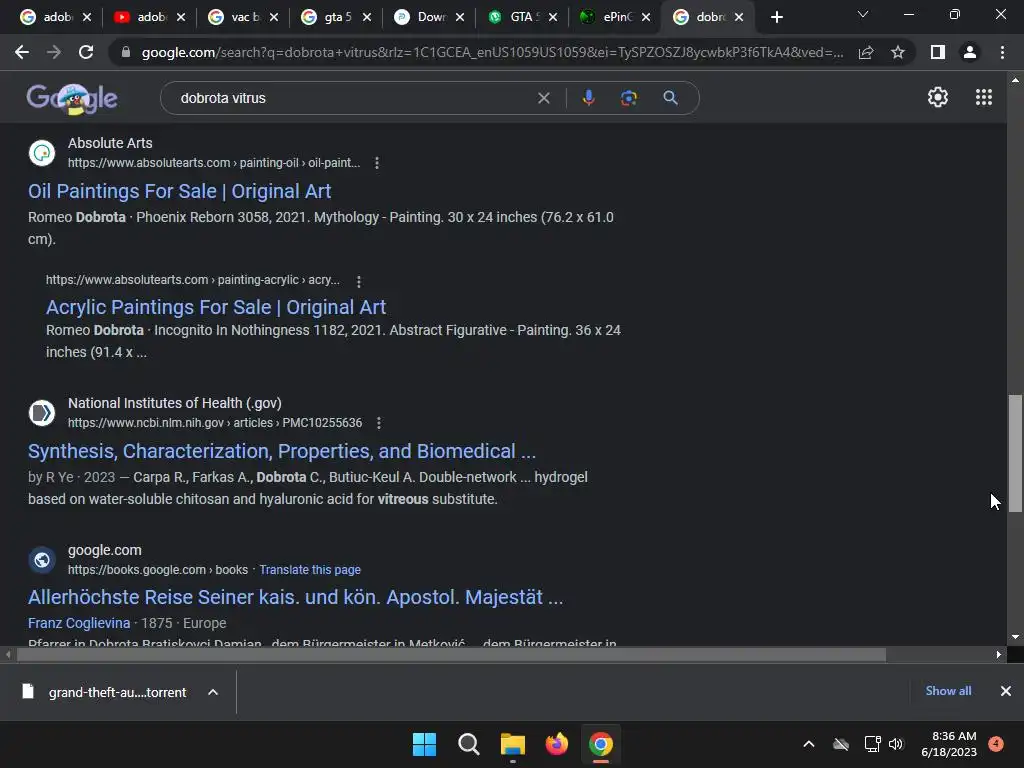Screen dimensions: 1024x768
Task: Open the Chrome side panel
Action: (938, 52)
